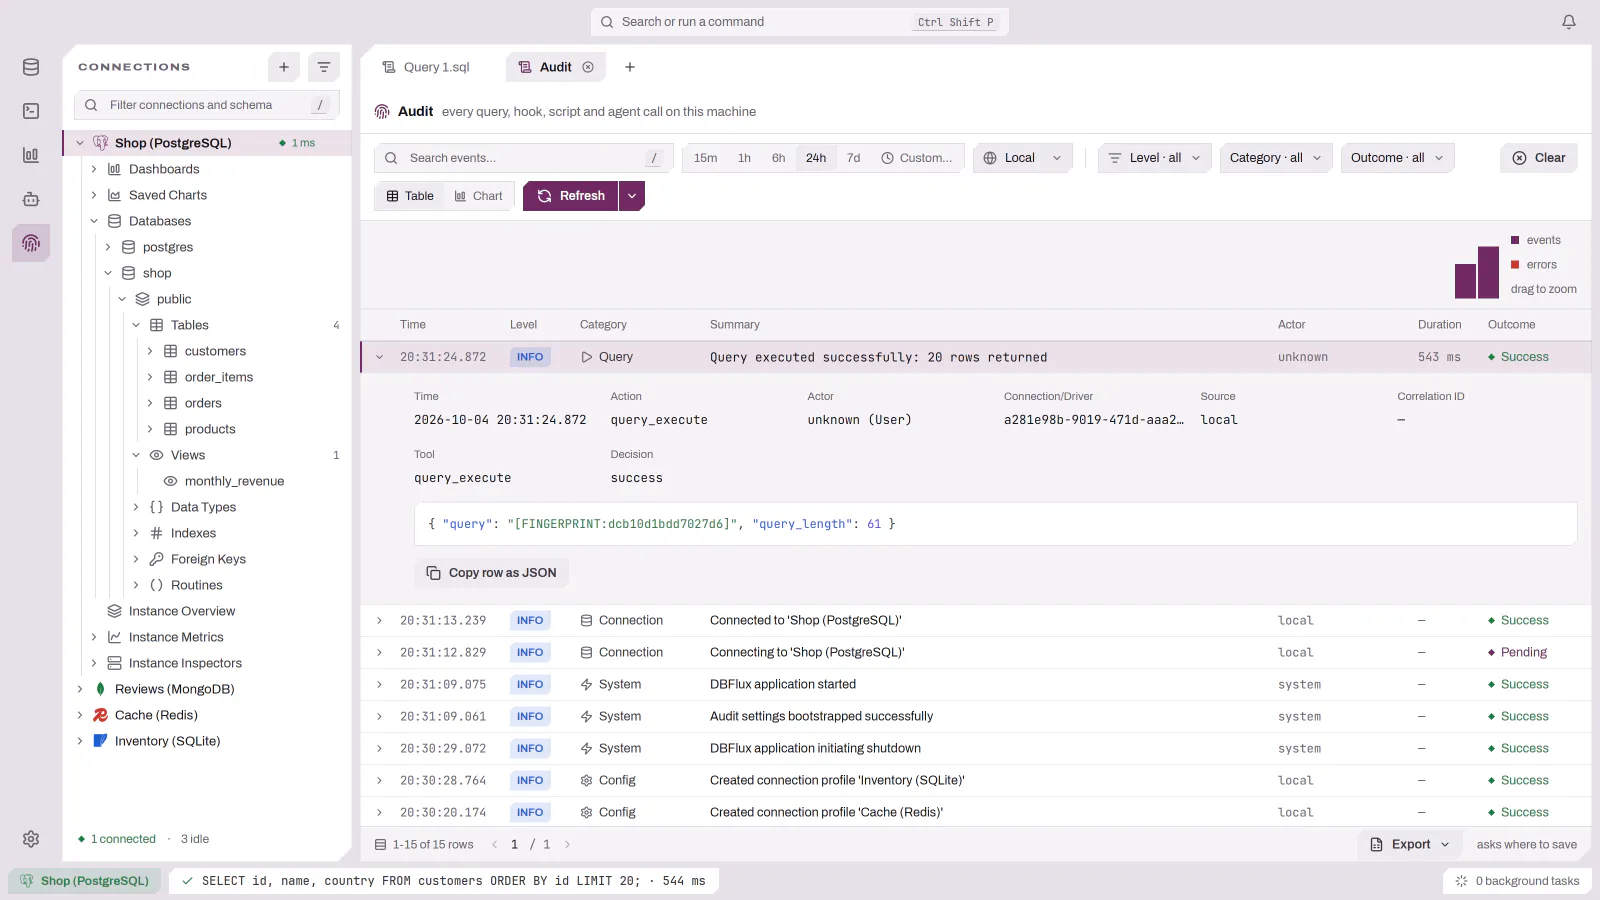Select the 1h time range

coord(744,158)
